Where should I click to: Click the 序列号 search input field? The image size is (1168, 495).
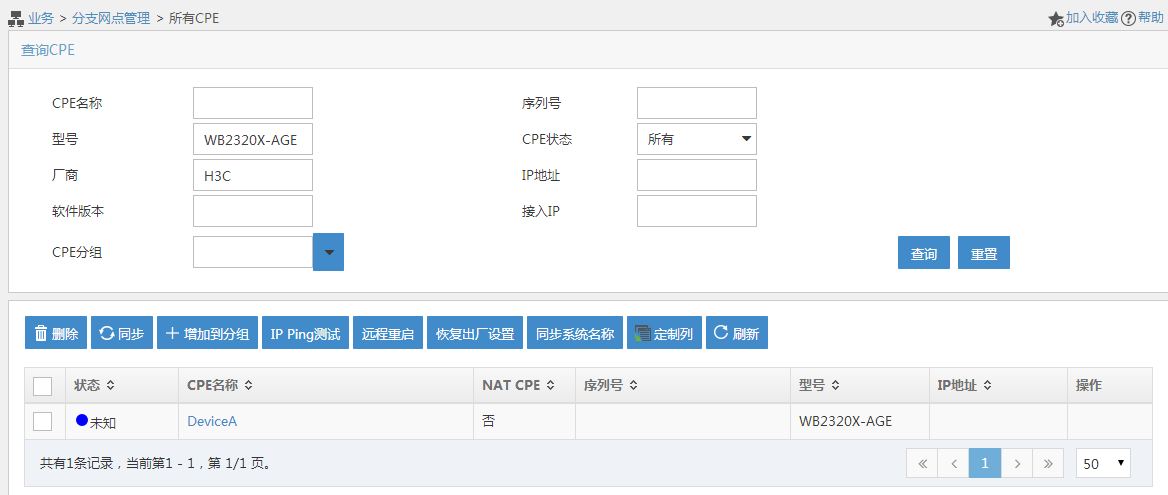pyautogui.click(x=696, y=103)
